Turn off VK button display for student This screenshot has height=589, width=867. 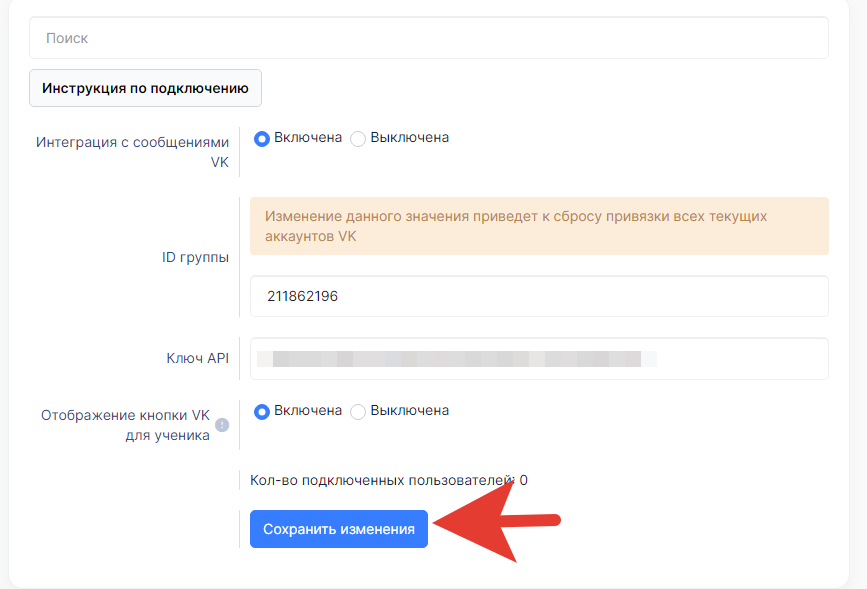tap(358, 411)
